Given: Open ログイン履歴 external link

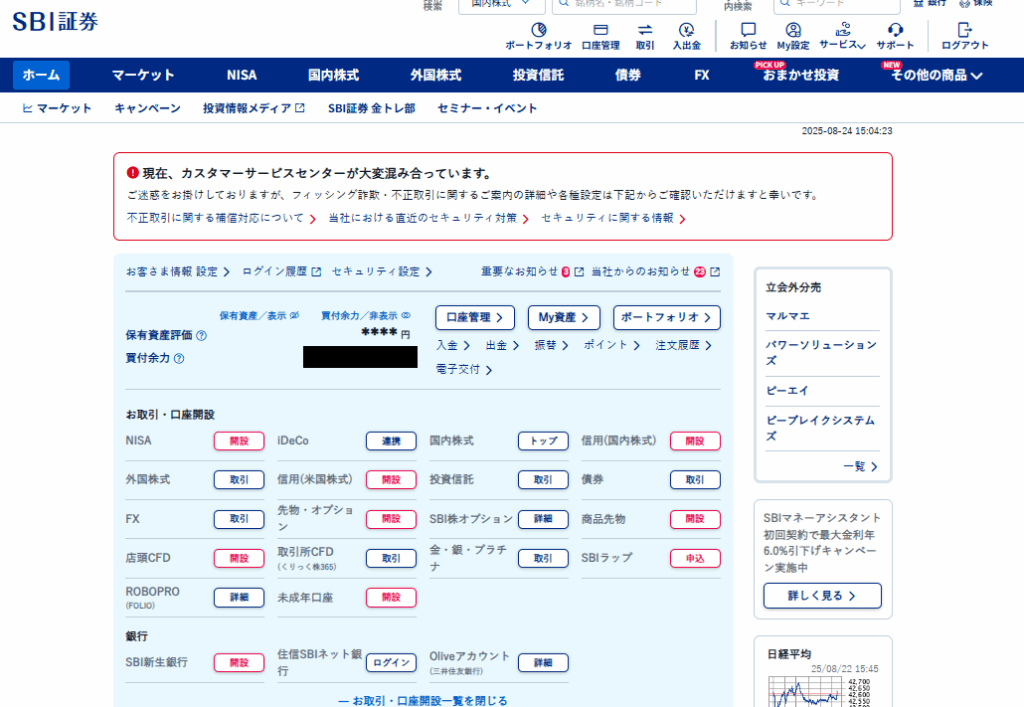Looking at the screenshot, I should click(x=281, y=272).
